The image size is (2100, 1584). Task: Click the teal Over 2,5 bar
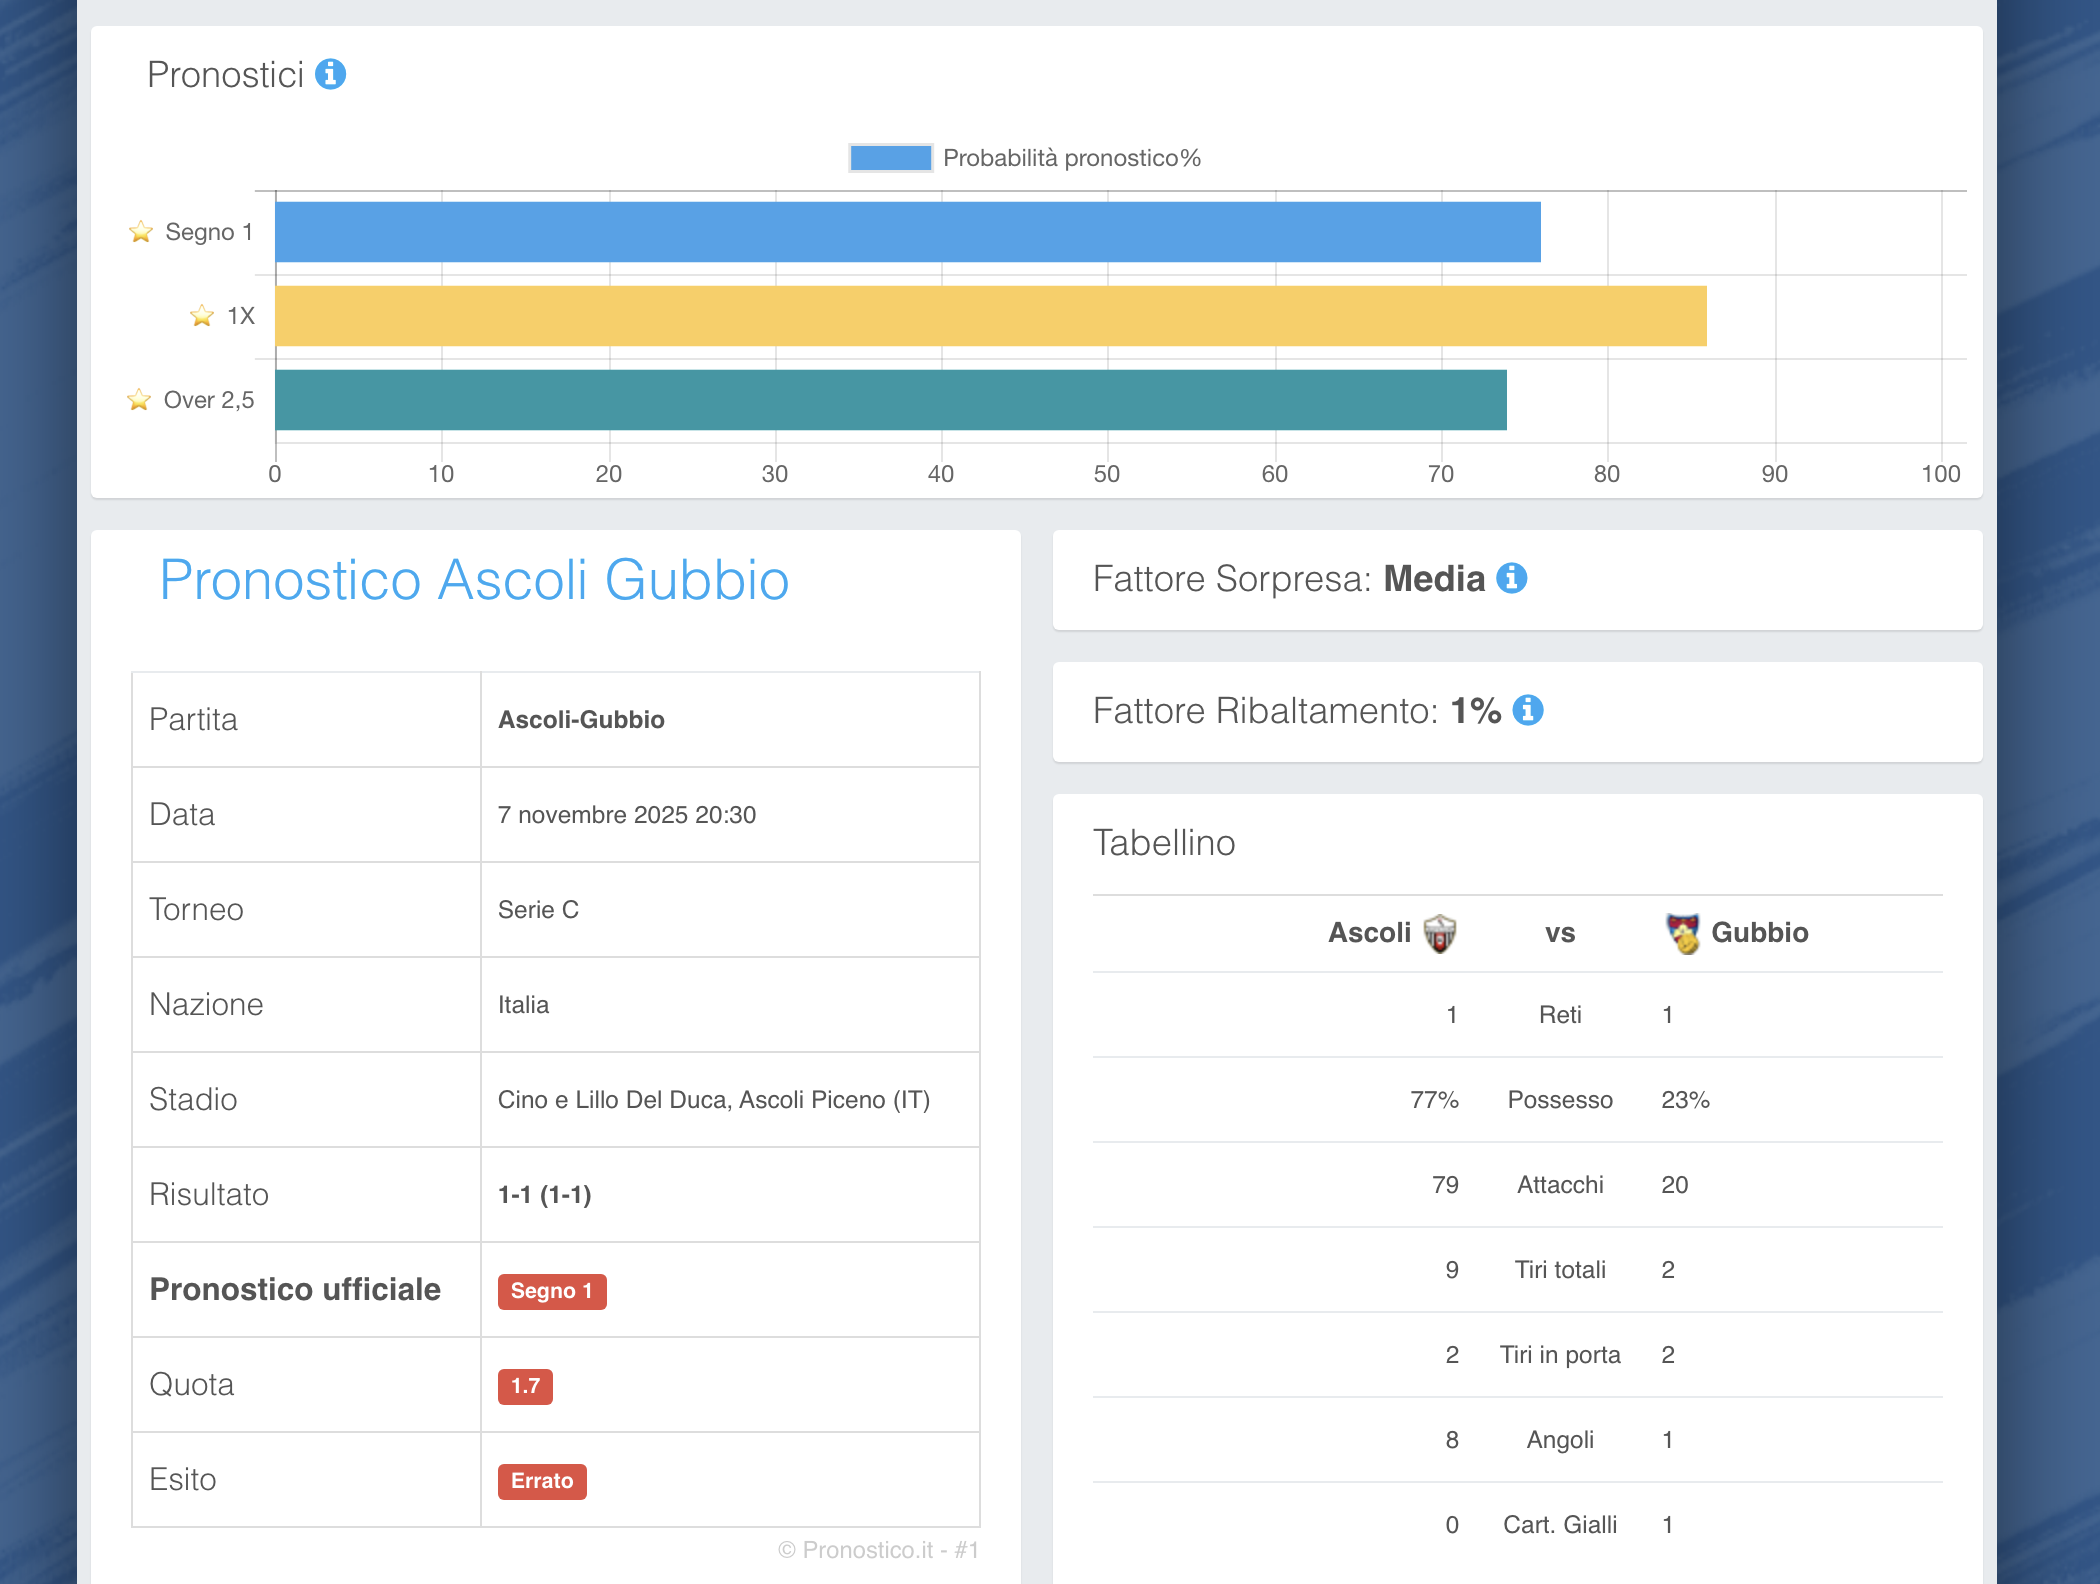pos(890,400)
